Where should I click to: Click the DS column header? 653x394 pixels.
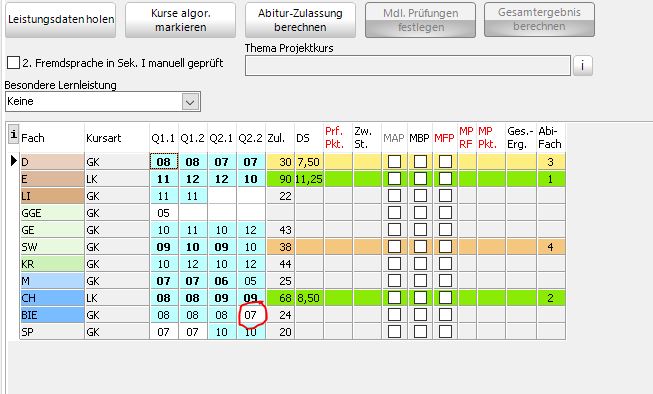(309, 138)
